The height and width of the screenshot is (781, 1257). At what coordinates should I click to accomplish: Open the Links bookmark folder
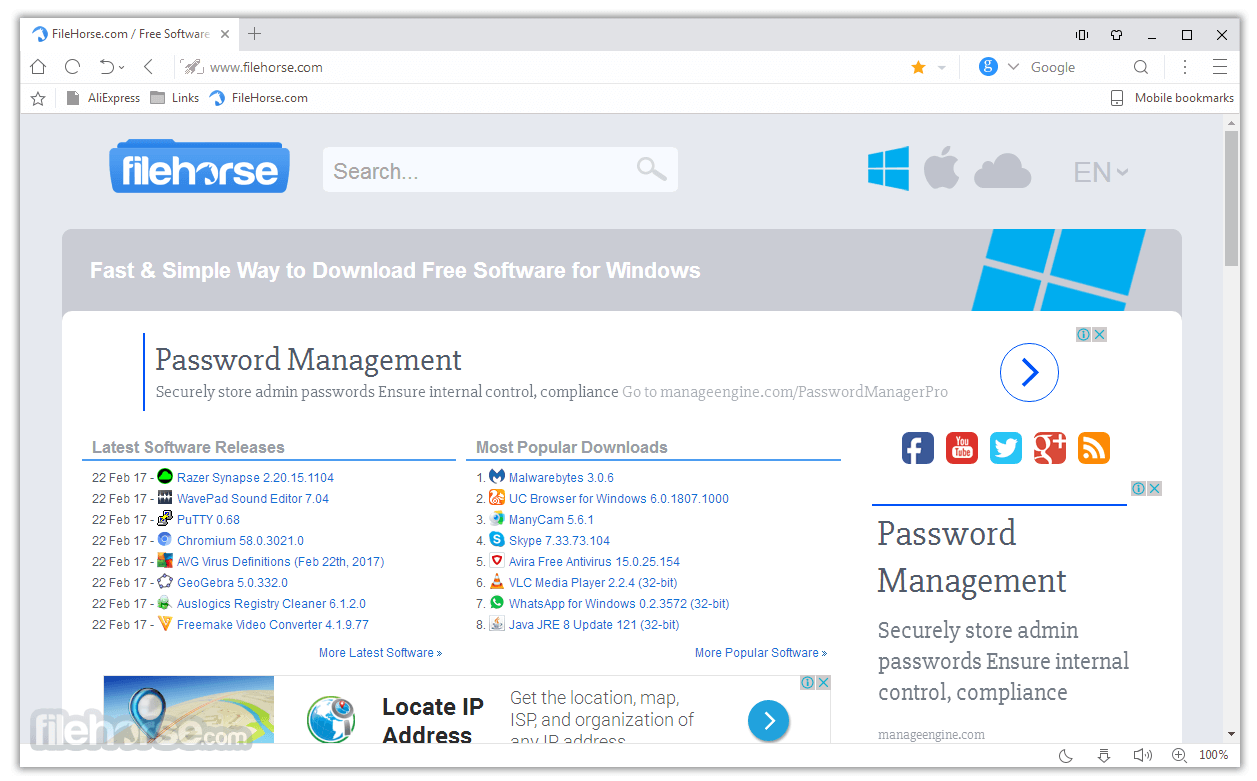tap(174, 98)
